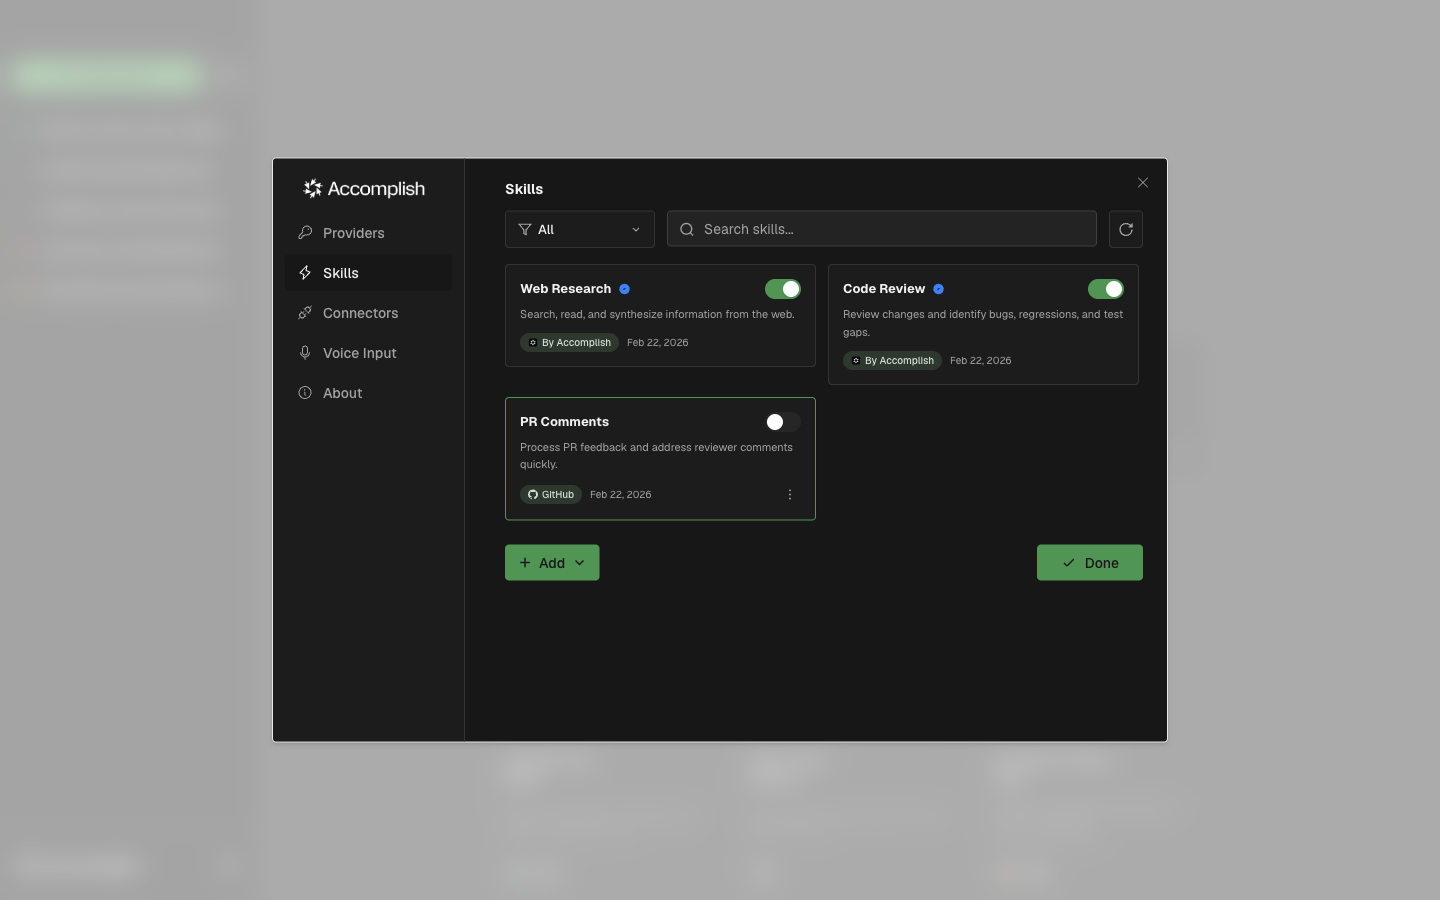This screenshot has height=900, width=1440.
Task: Open the All filter dropdown
Action: (580, 229)
